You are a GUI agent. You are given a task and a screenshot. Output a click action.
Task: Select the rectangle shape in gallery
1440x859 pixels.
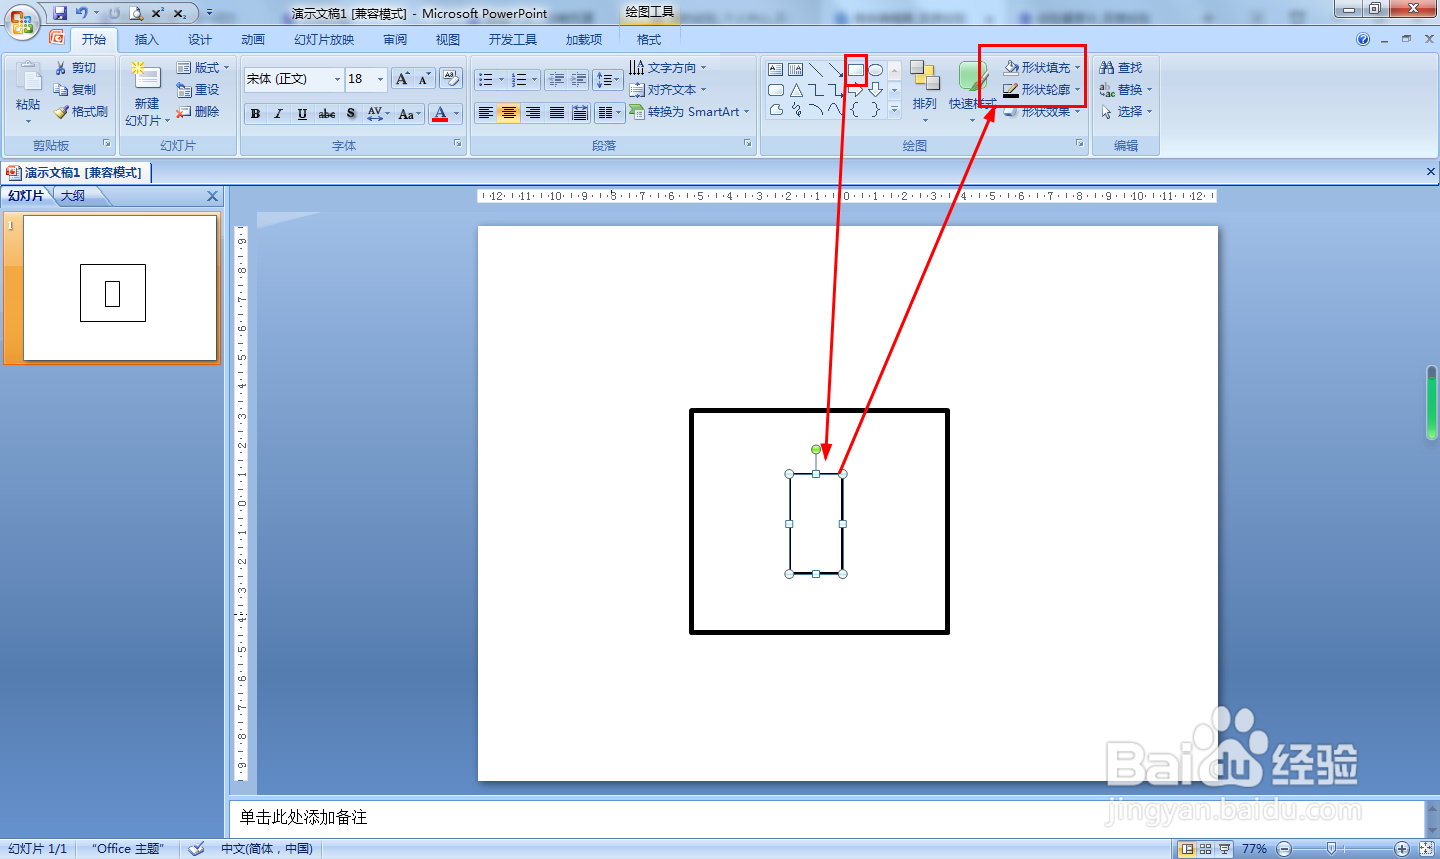pyautogui.click(x=856, y=70)
